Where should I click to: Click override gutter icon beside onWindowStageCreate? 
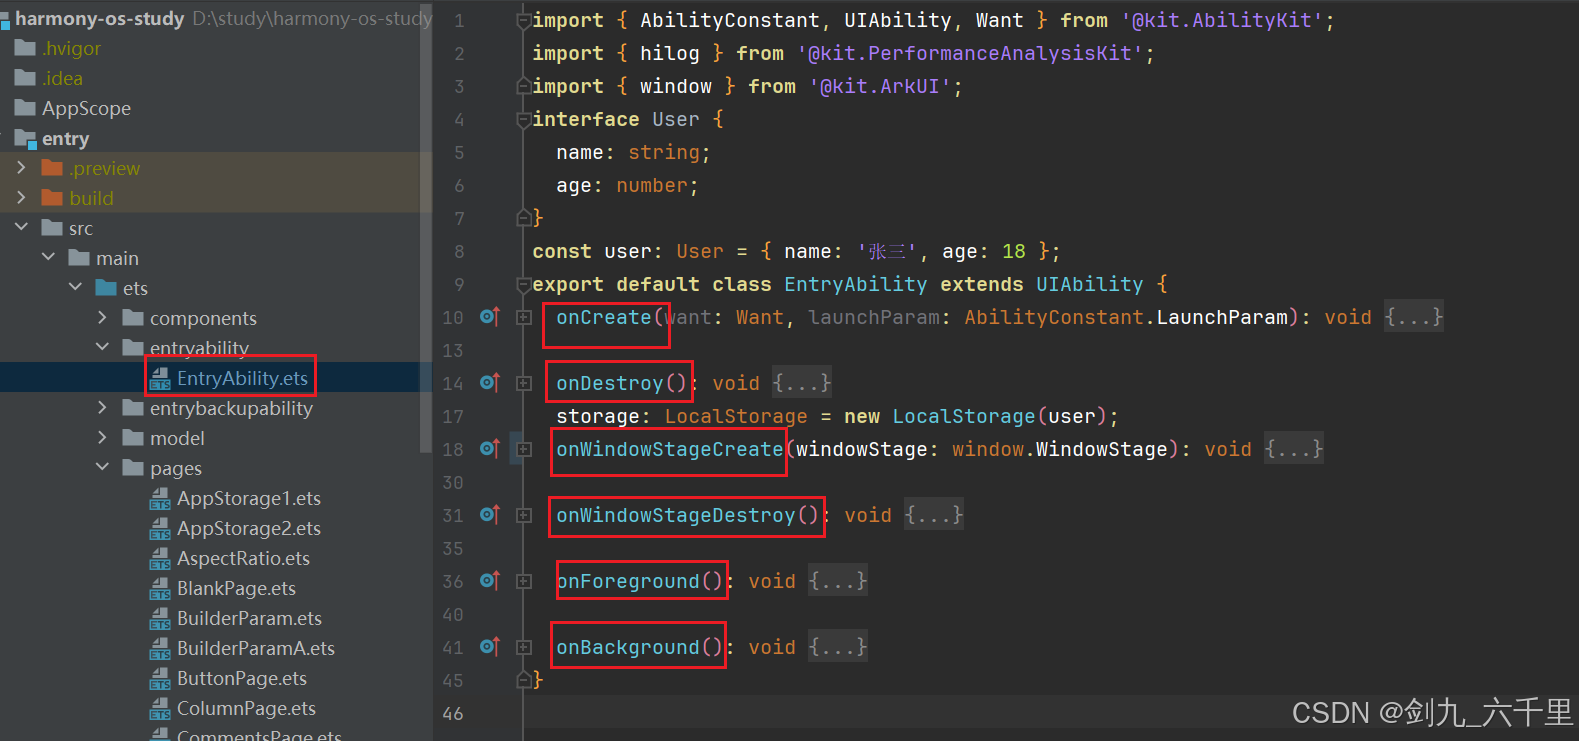tap(489, 449)
